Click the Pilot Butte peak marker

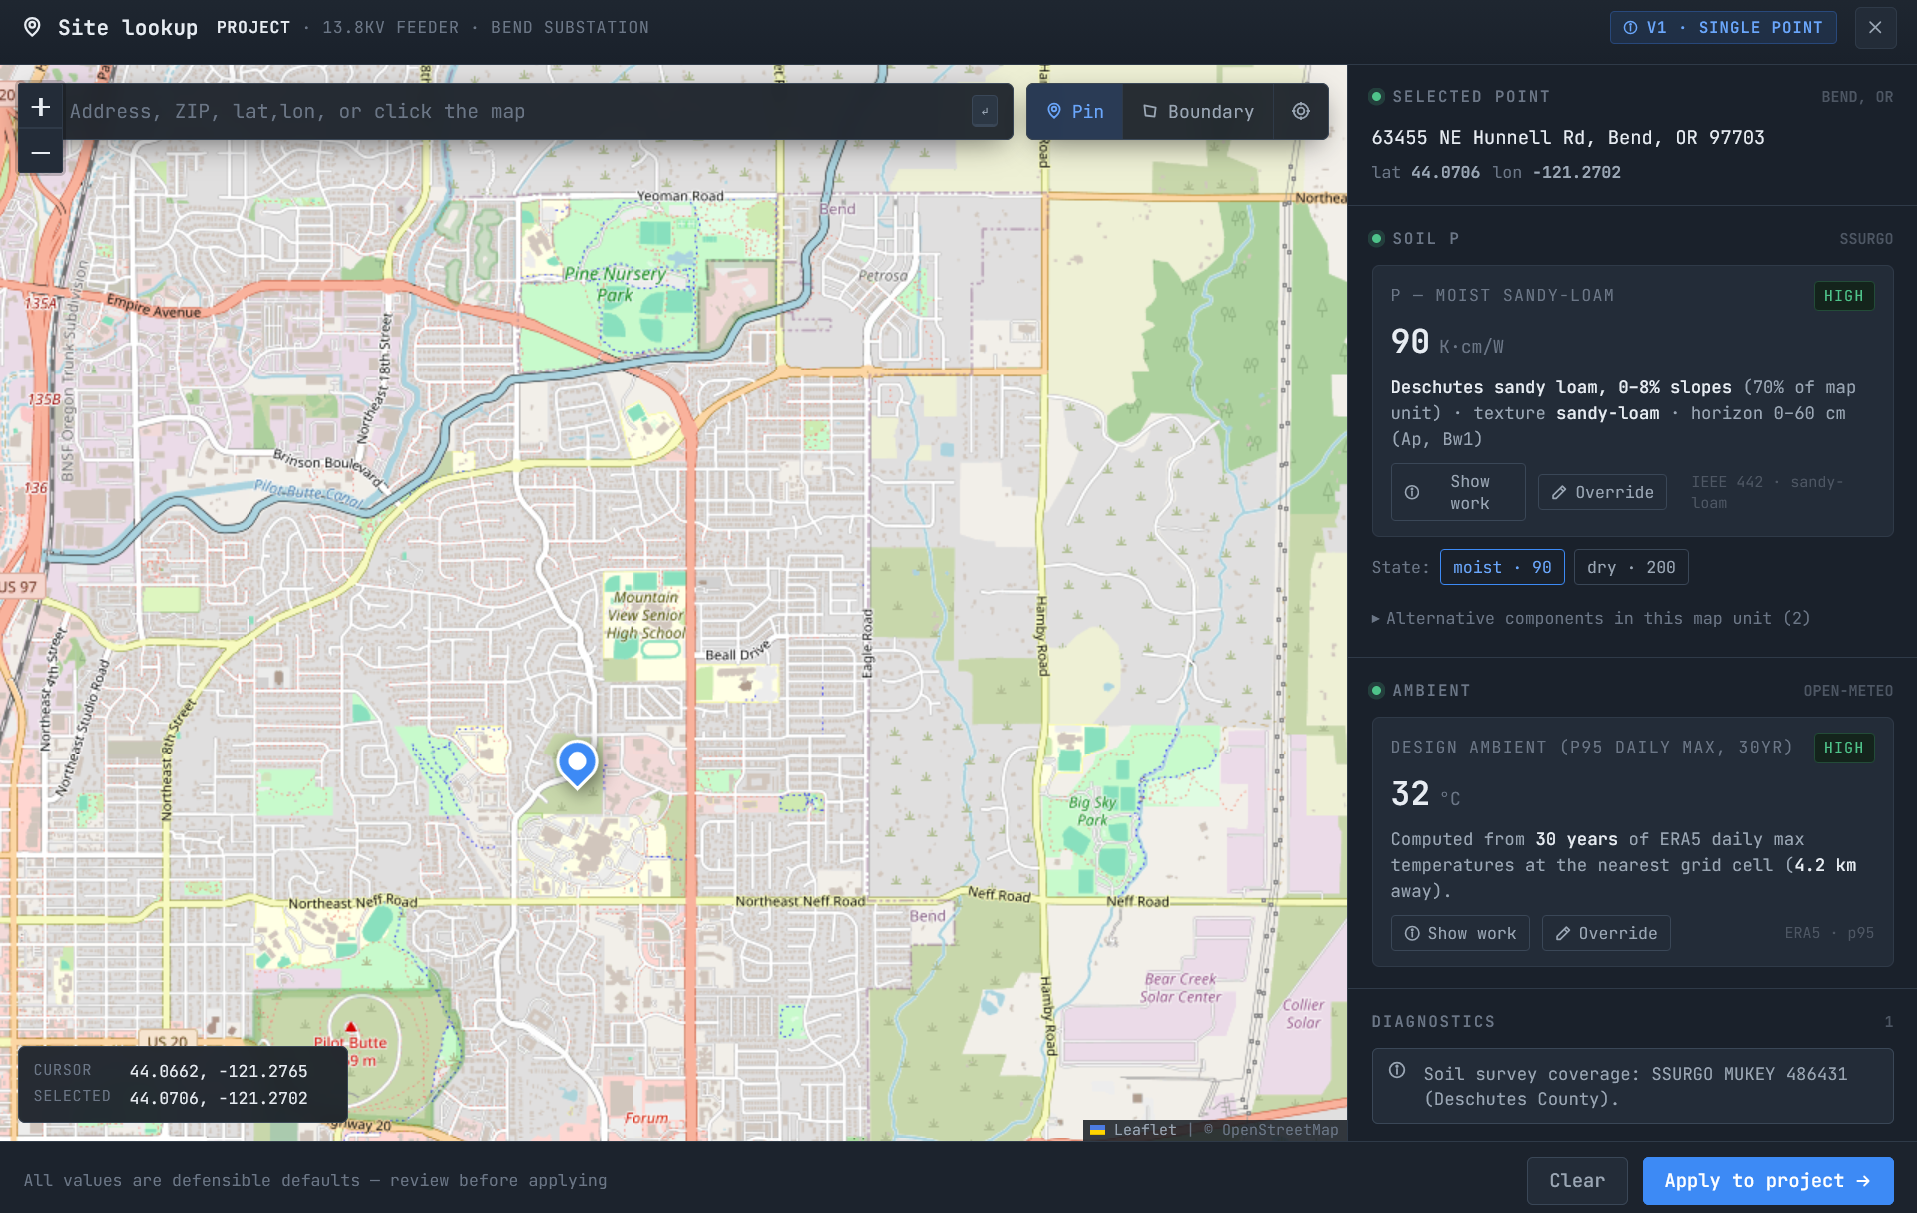[351, 1027]
